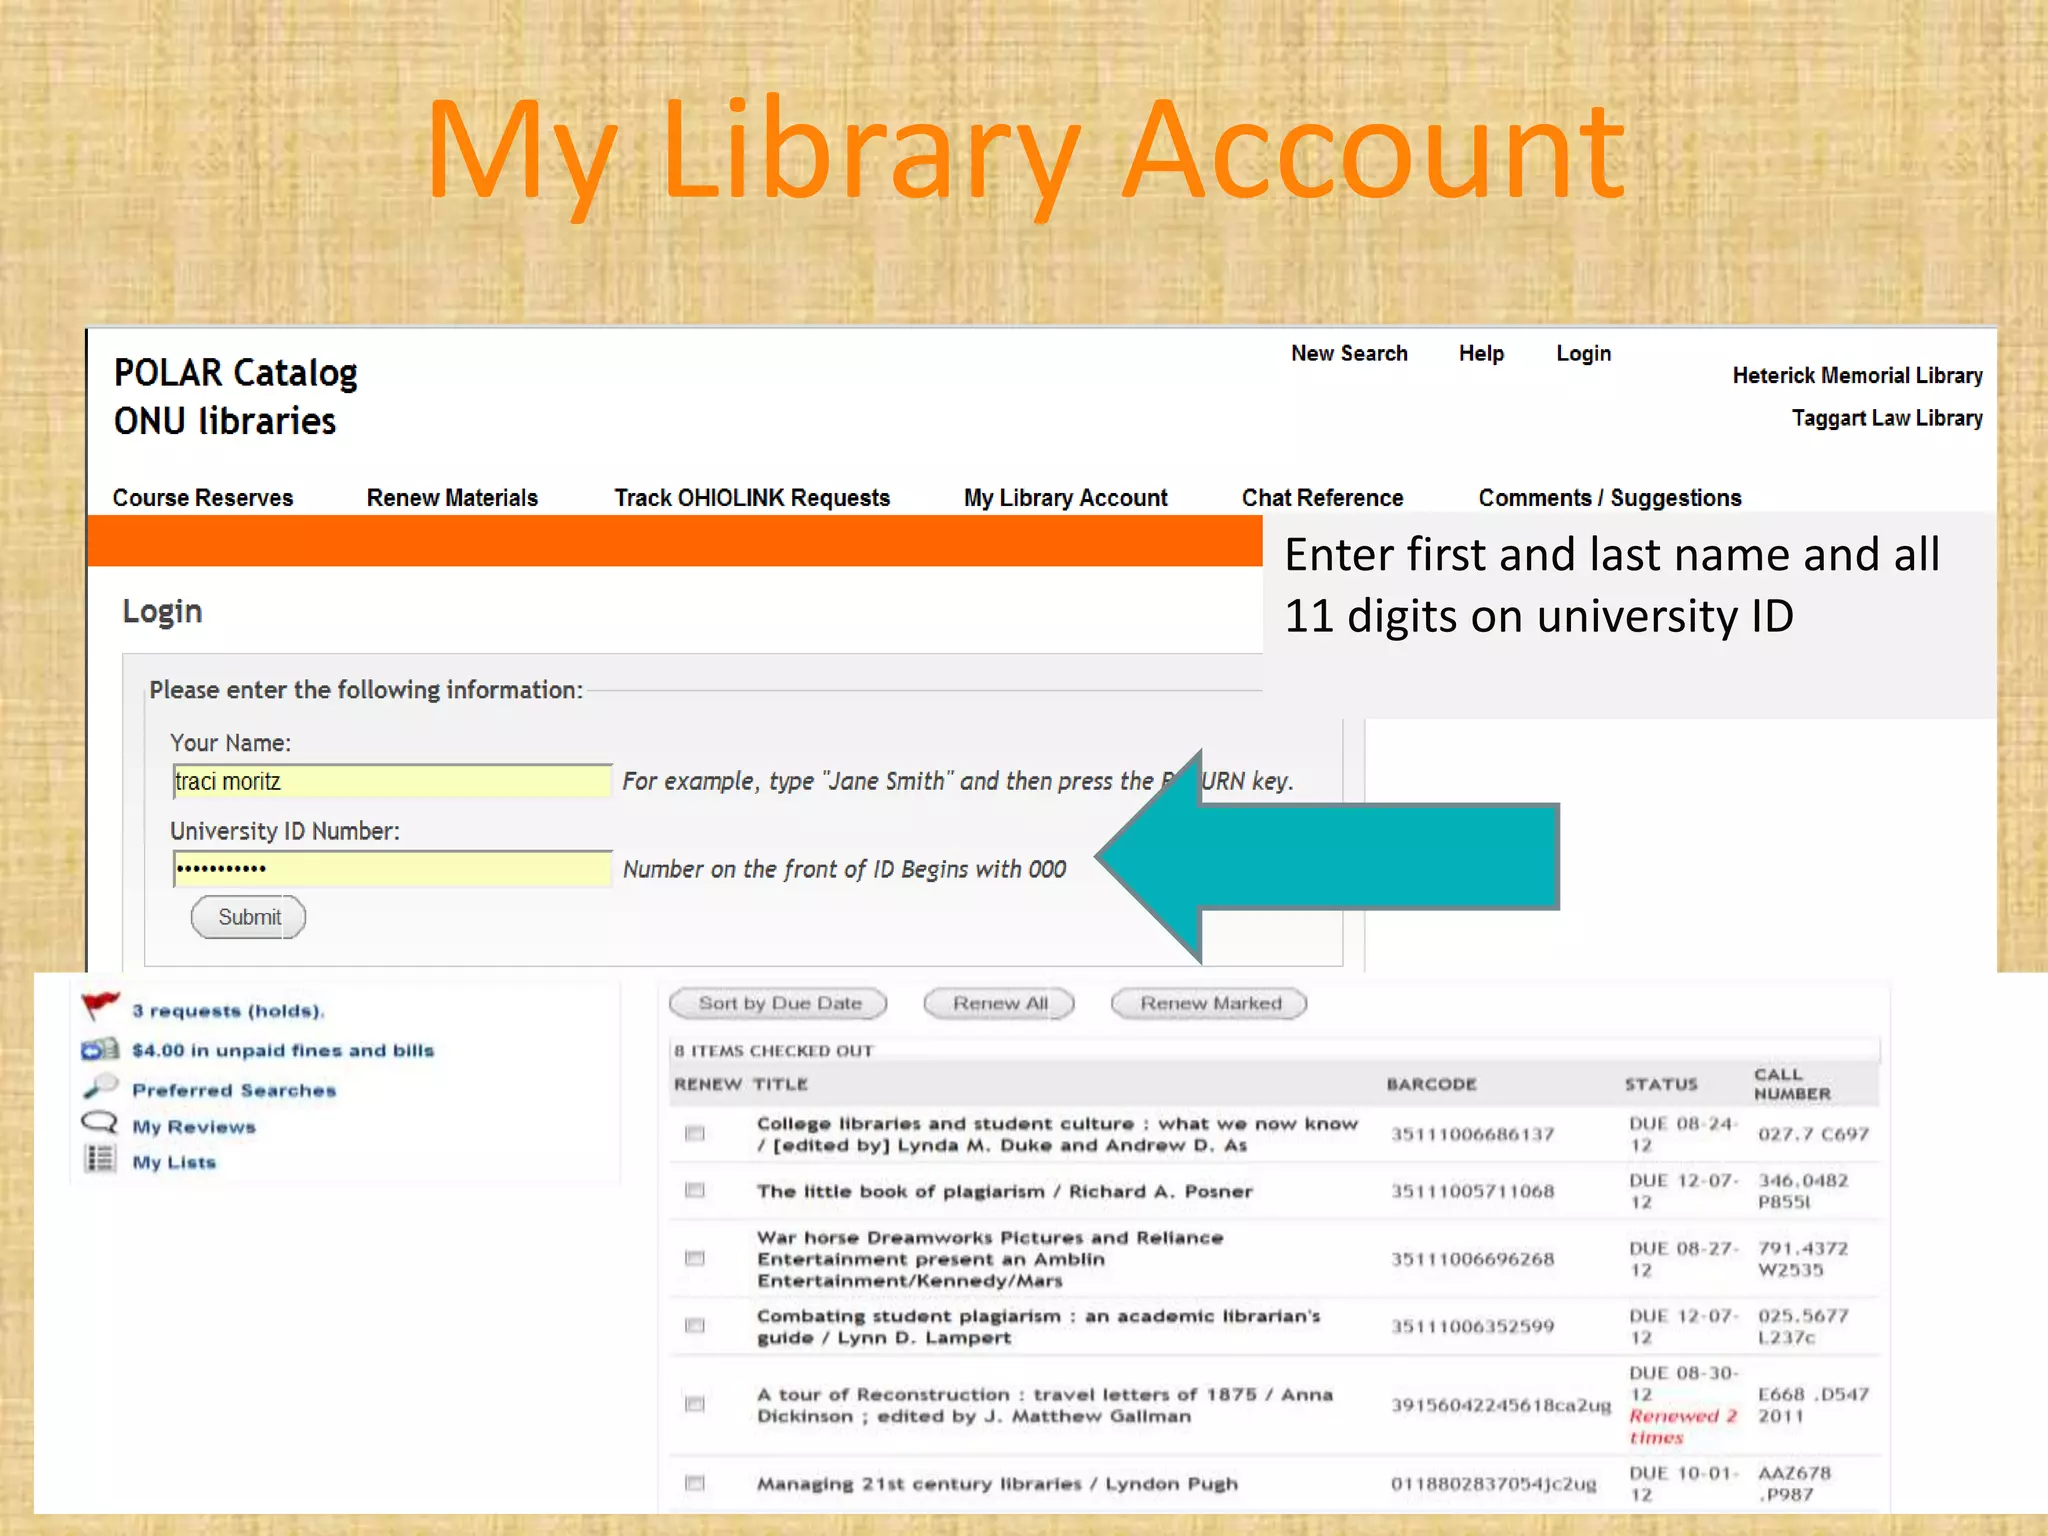Click the STATUS column header

pos(1661,1084)
